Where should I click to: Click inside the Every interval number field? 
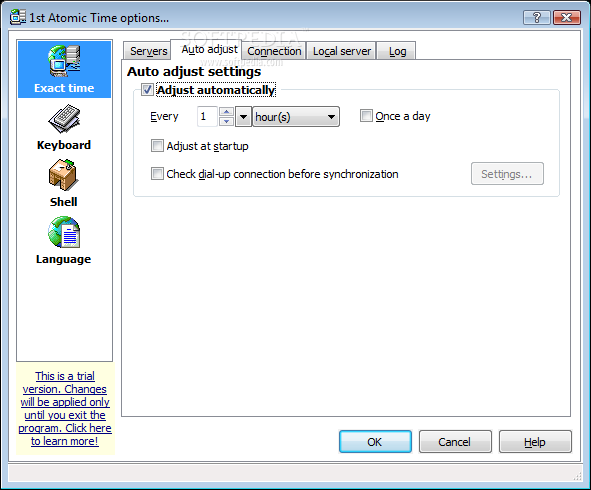tap(207, 116)
